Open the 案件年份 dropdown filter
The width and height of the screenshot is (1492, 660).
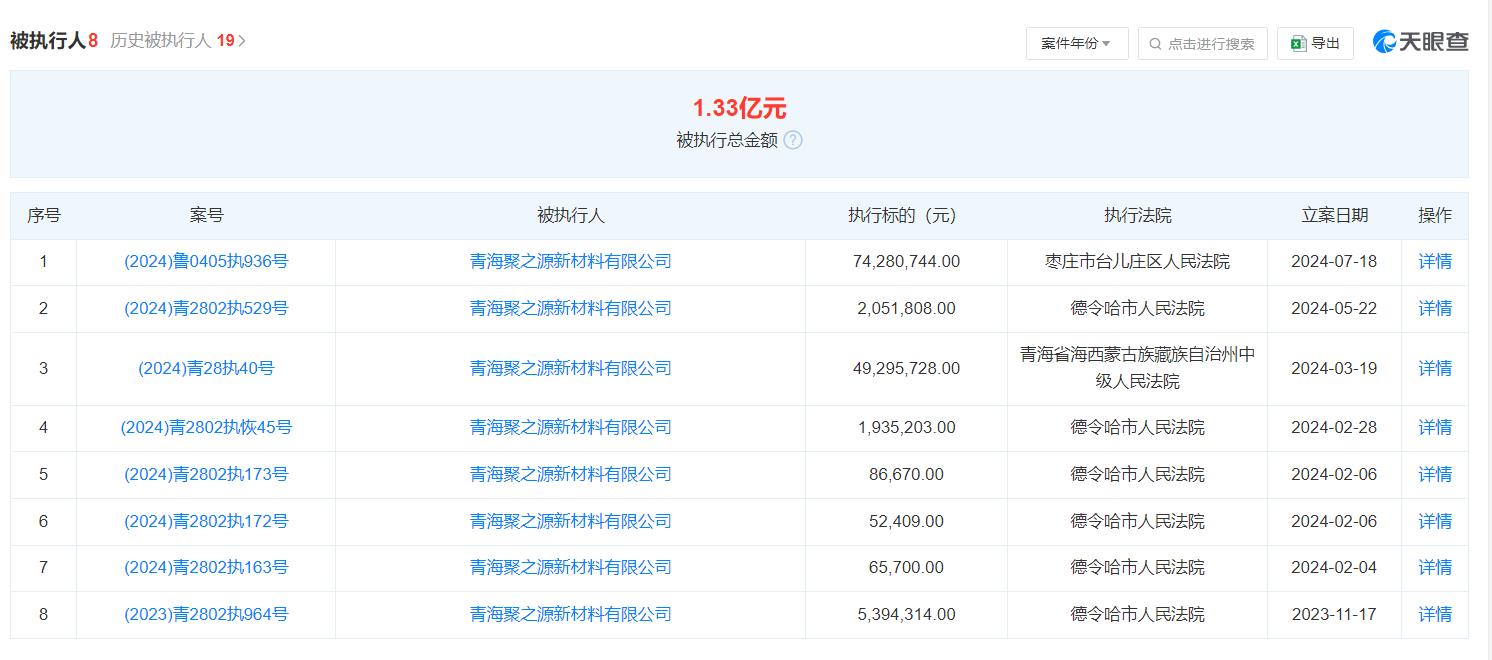(1076, 43)
